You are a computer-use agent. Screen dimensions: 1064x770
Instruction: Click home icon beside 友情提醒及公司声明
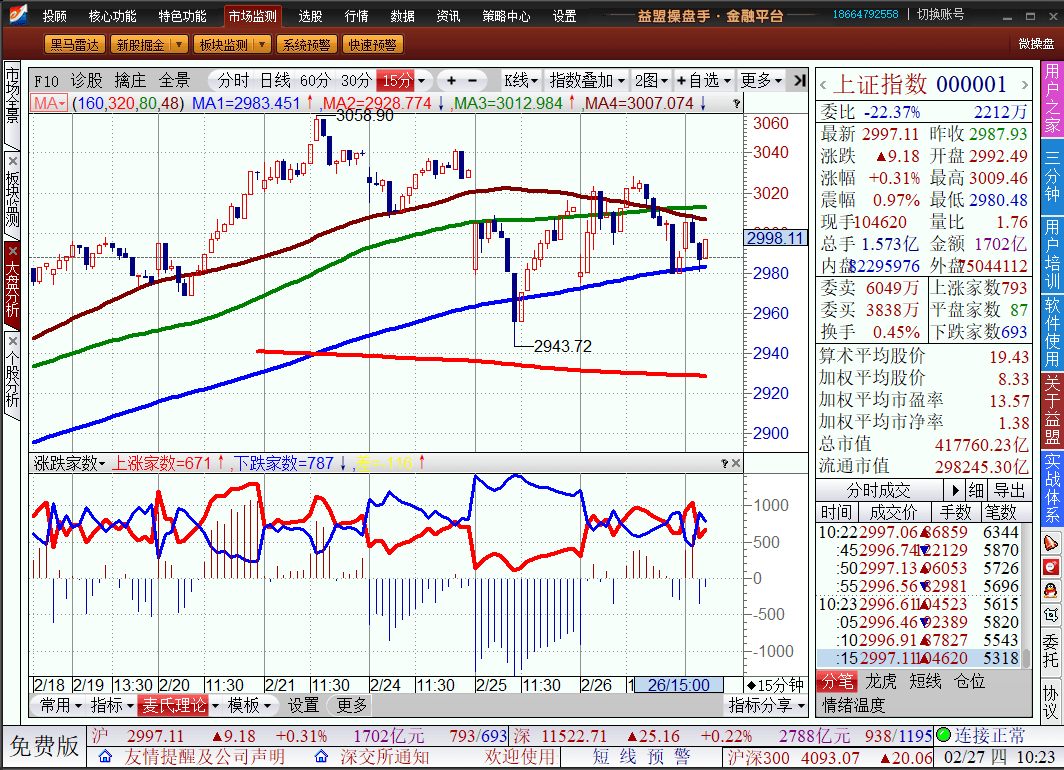pos(105,756)
